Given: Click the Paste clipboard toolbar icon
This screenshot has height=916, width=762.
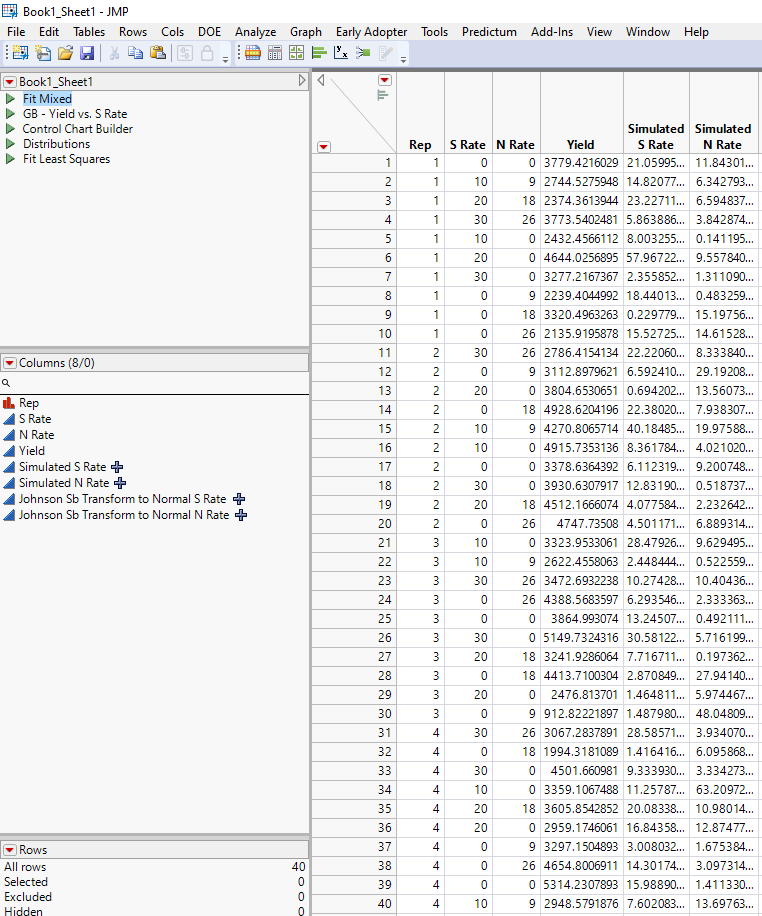Looking at the screenshot, I should tap(157, 53).
